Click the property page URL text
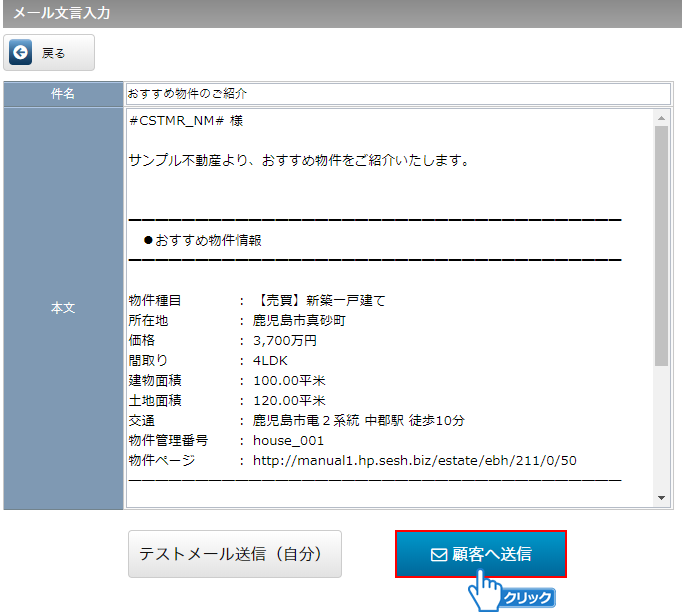Image resolution: width=682 pixels, height=612 pixels. (x=415, y=461)
